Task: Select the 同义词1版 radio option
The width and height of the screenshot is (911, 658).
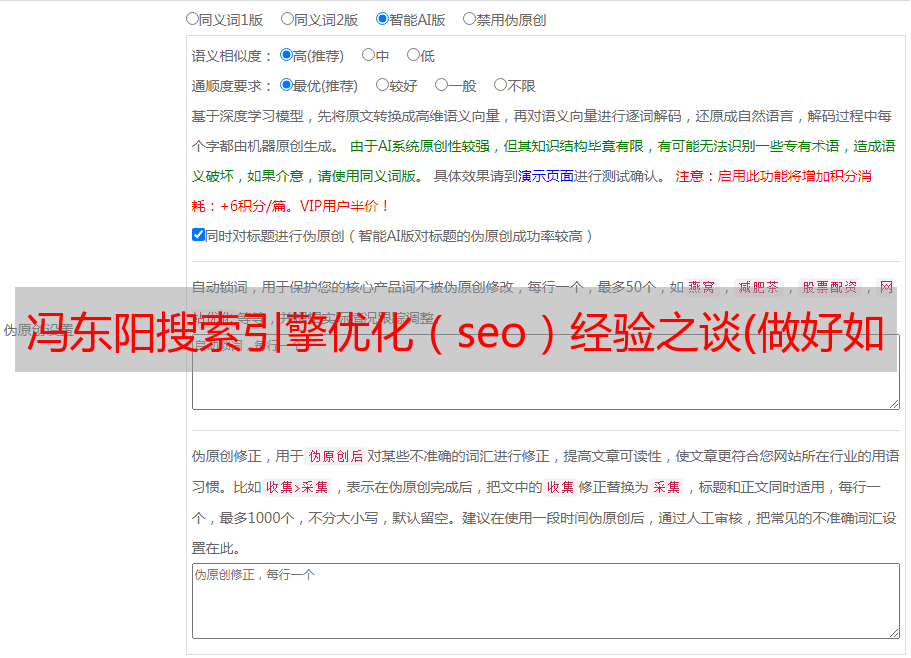Action: click(192, 19)
